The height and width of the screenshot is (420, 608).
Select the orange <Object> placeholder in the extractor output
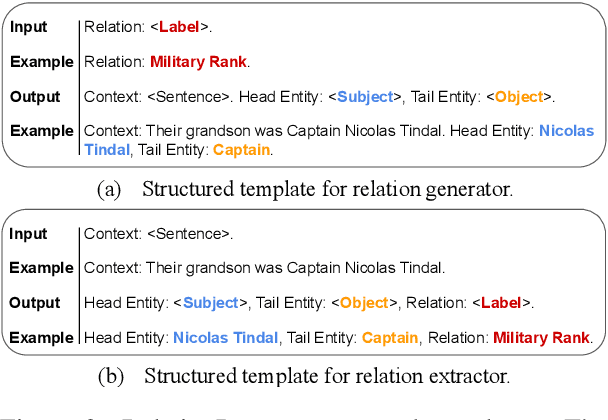tap(365, 302)
